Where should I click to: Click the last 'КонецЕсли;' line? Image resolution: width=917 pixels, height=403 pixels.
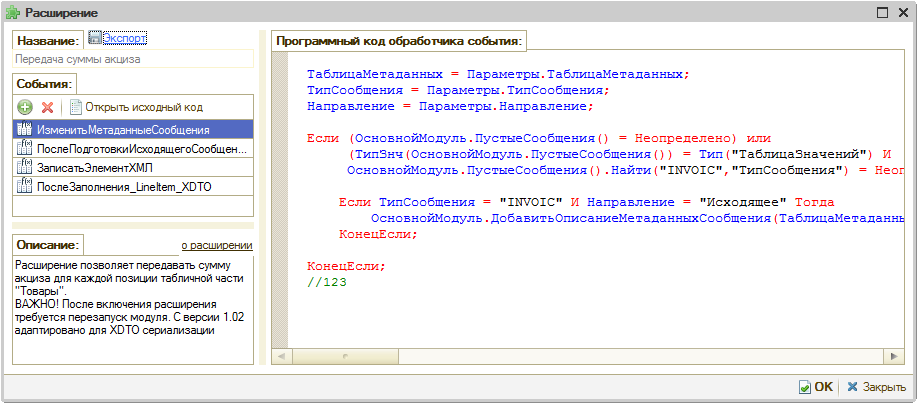pos(347,266)
